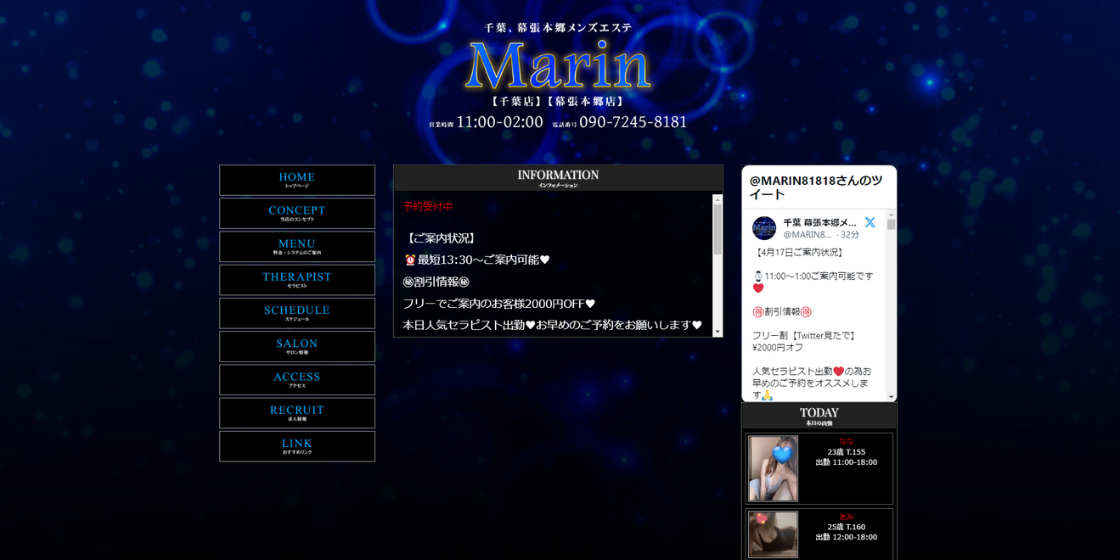
Task: Click the tweet widget scrollbar up arrow
Action: tap(891, 212)
